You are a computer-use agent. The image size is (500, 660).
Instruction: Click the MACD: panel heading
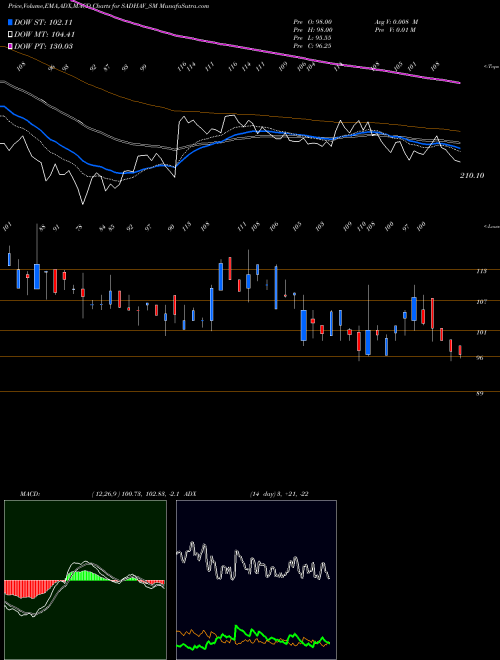pos(30,494)
